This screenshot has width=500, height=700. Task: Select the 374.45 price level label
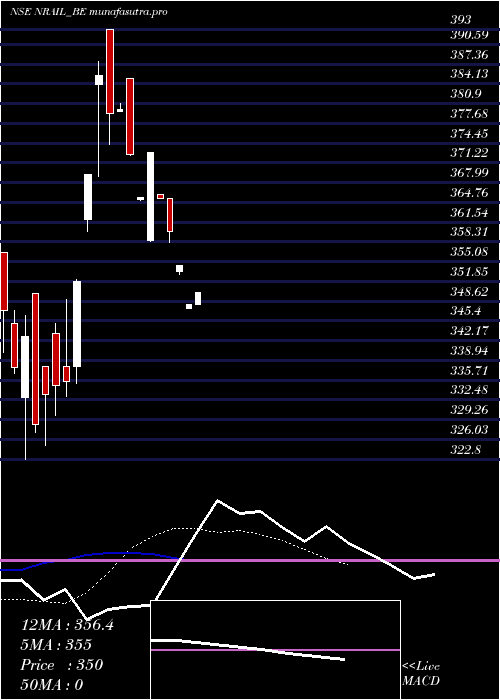click(469, 133)
